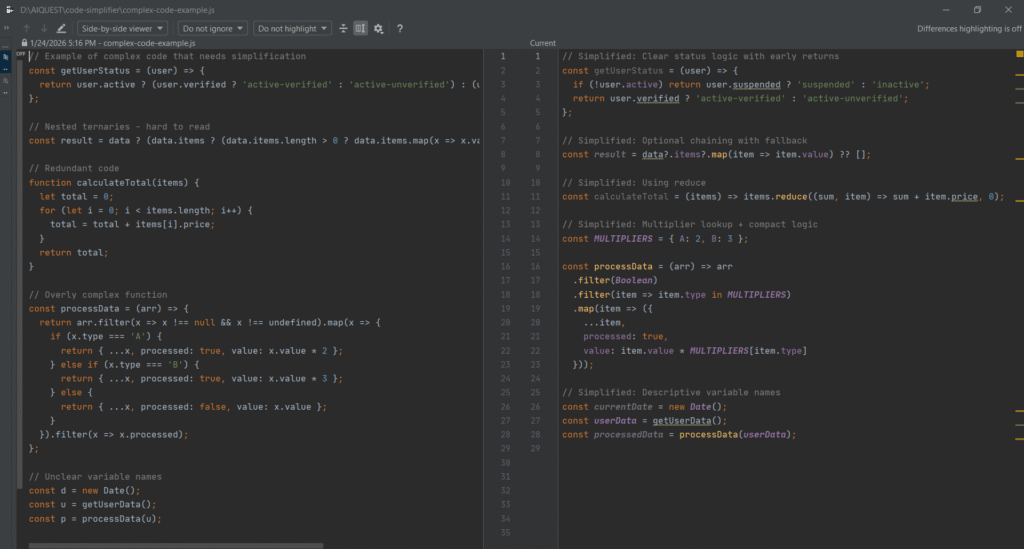Toggle the OFF indicator in left gutter
The height and width of the screenshot is (549, 1024).
[x=21, y=55]
